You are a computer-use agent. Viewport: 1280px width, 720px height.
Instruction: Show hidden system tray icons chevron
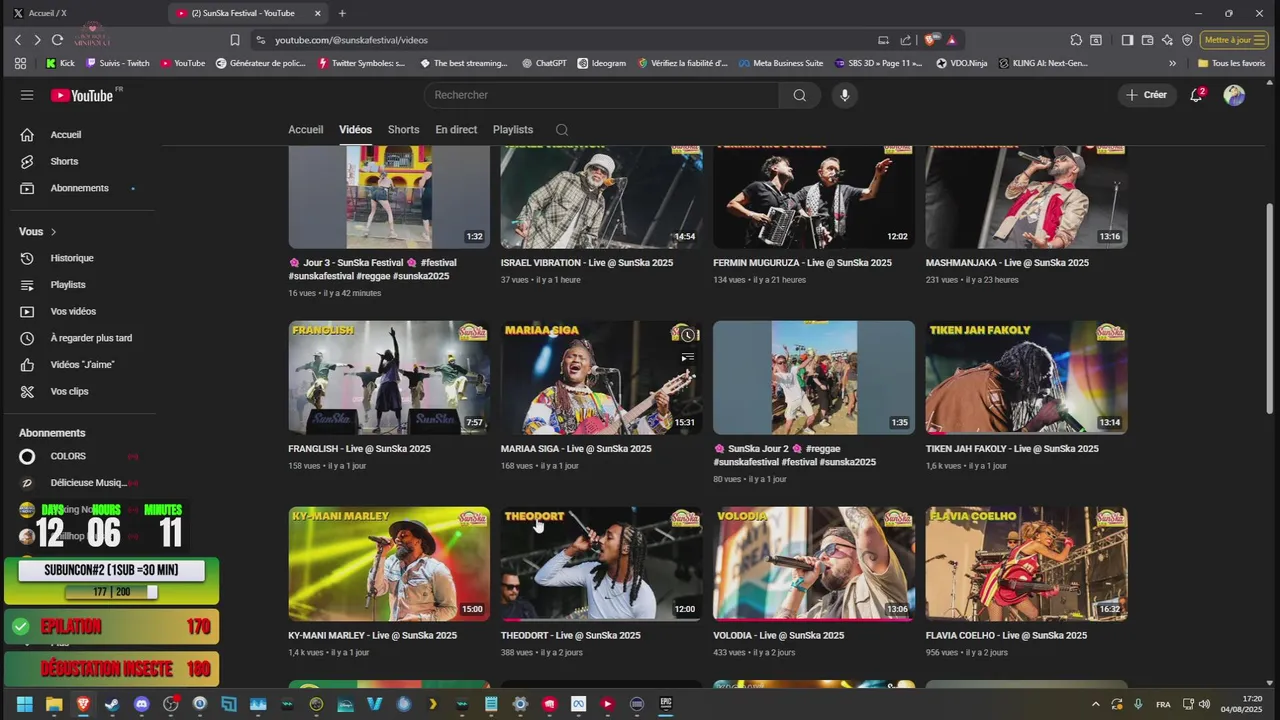1095,704
